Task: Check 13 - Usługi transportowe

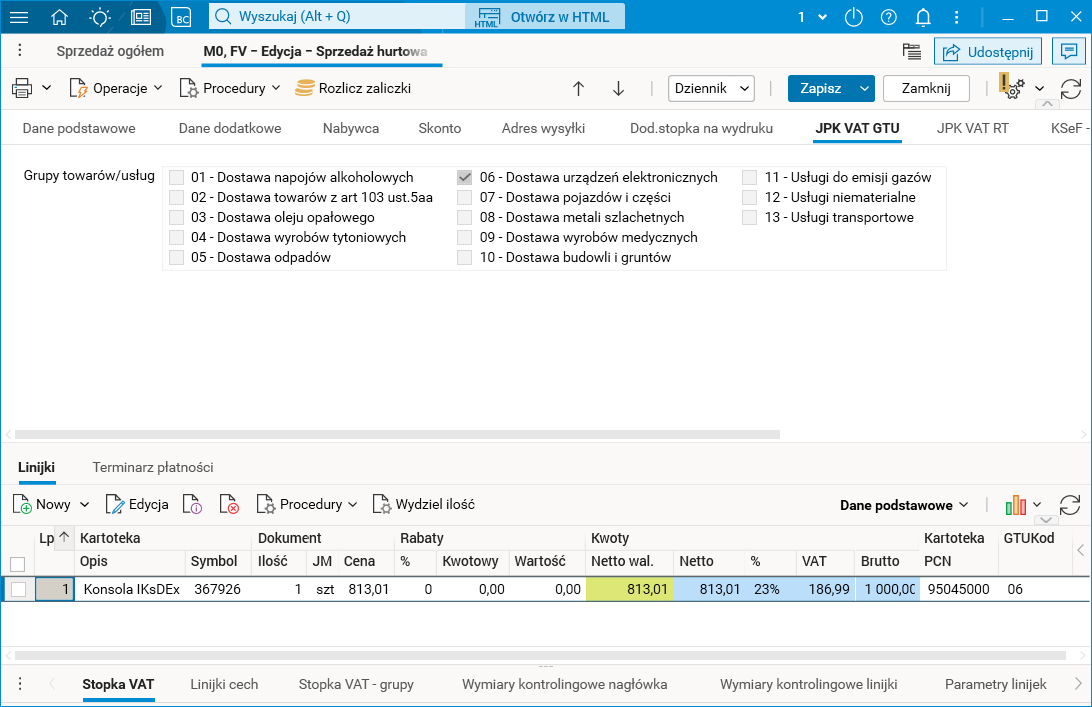Action: [x=749, y=217]
